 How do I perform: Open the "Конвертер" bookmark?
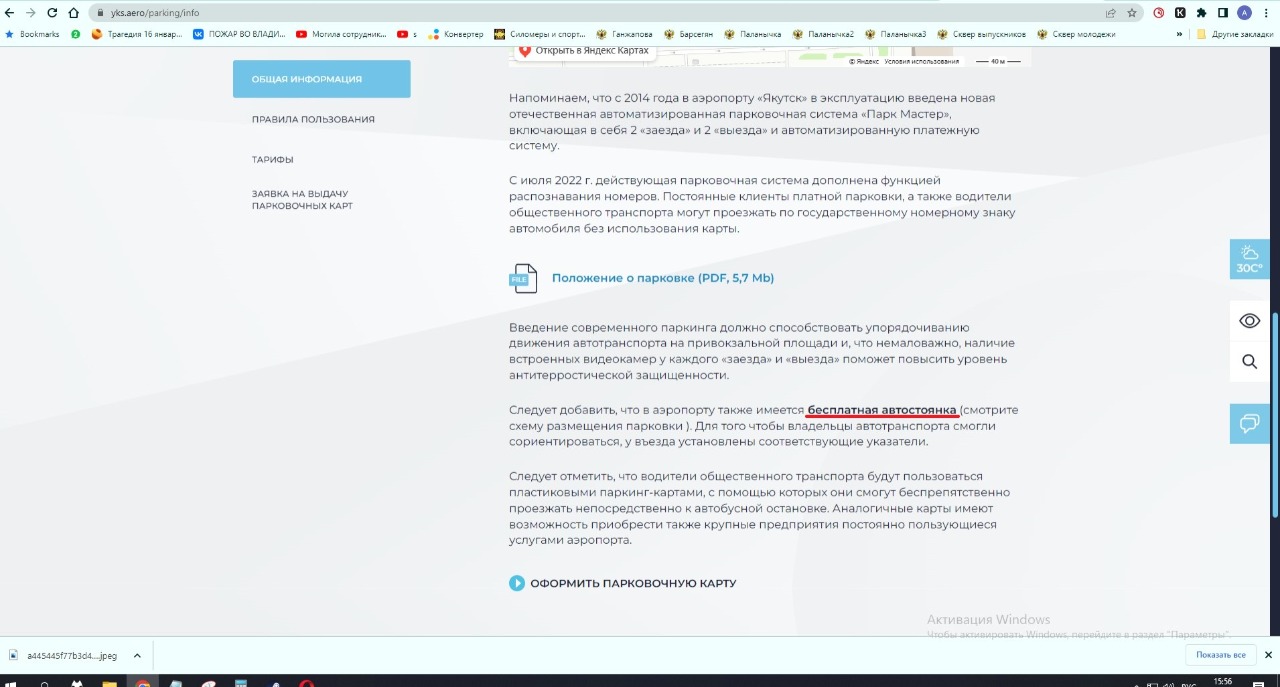pyautogui.click(x=456, y=34)
